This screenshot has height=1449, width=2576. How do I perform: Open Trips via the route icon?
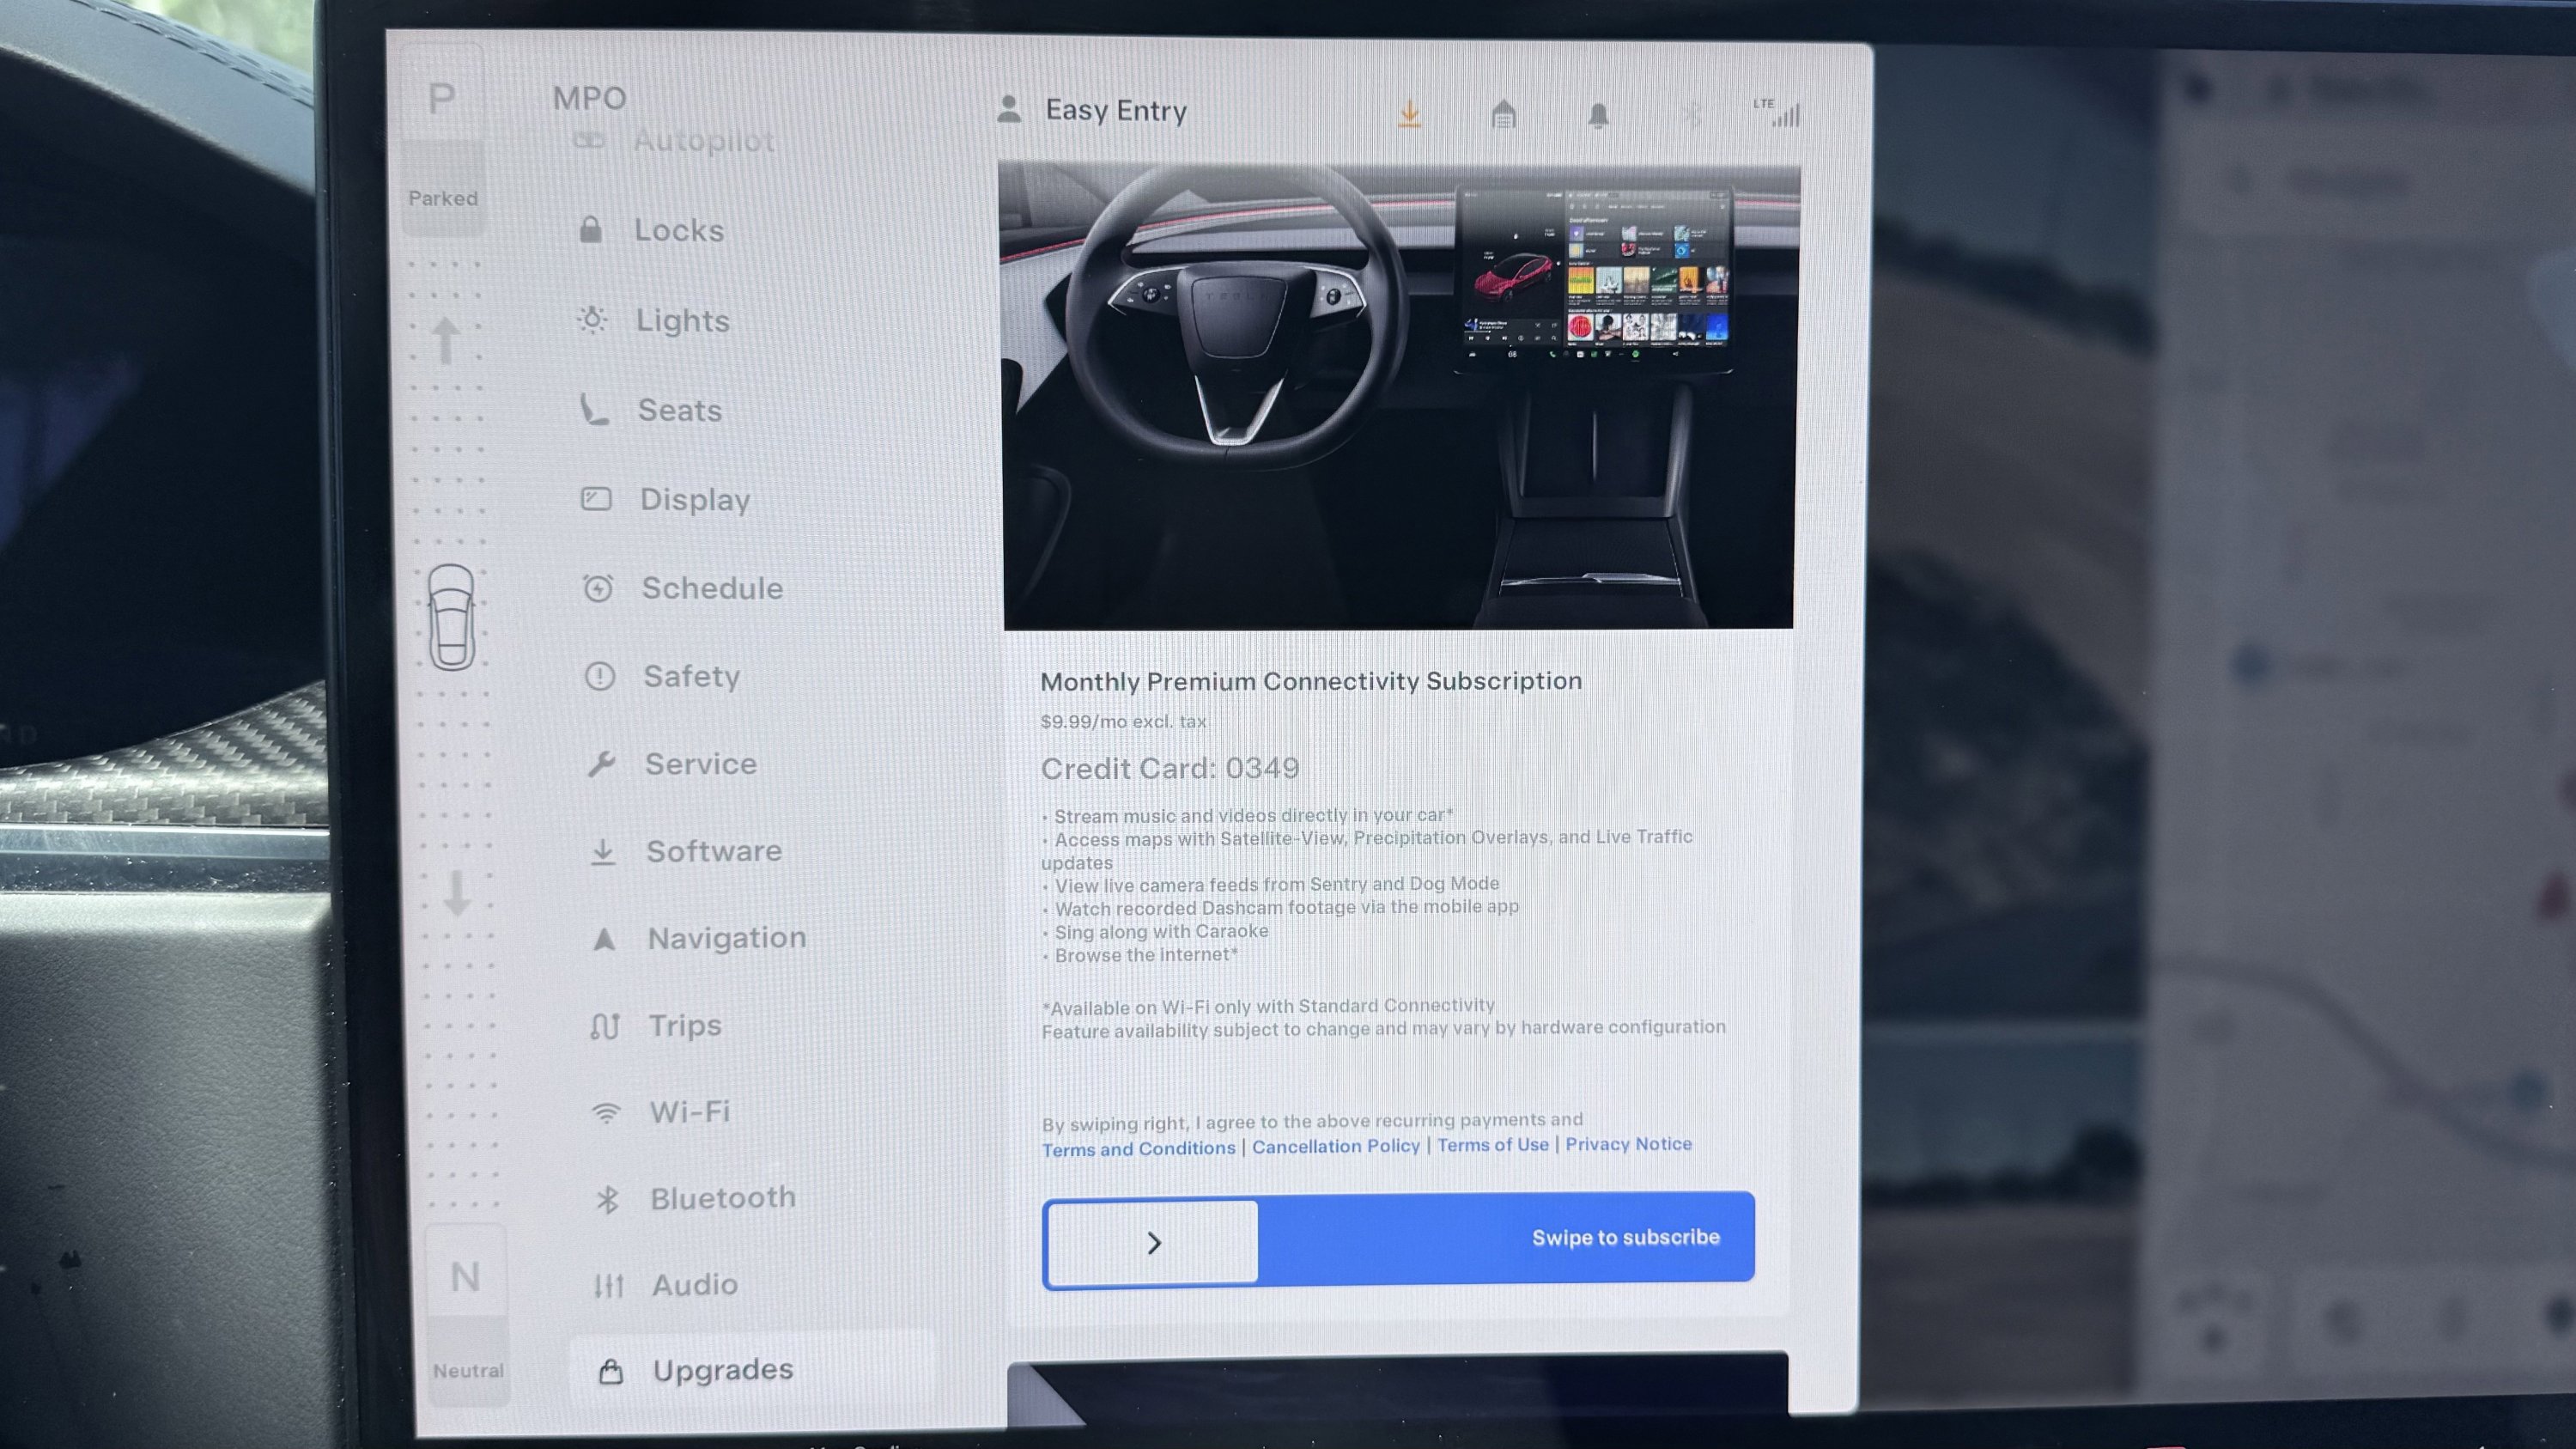click(605, 1026)
